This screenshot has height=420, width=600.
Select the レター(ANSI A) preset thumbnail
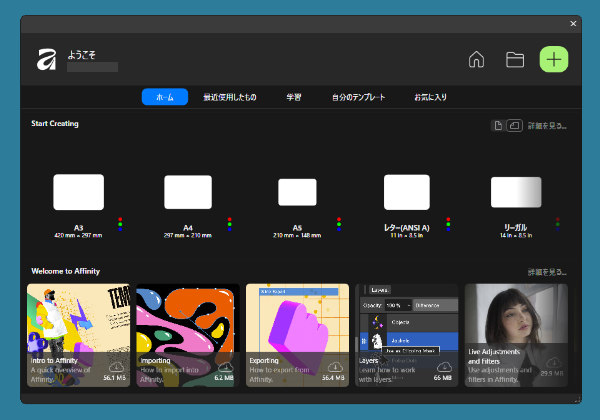407,192
